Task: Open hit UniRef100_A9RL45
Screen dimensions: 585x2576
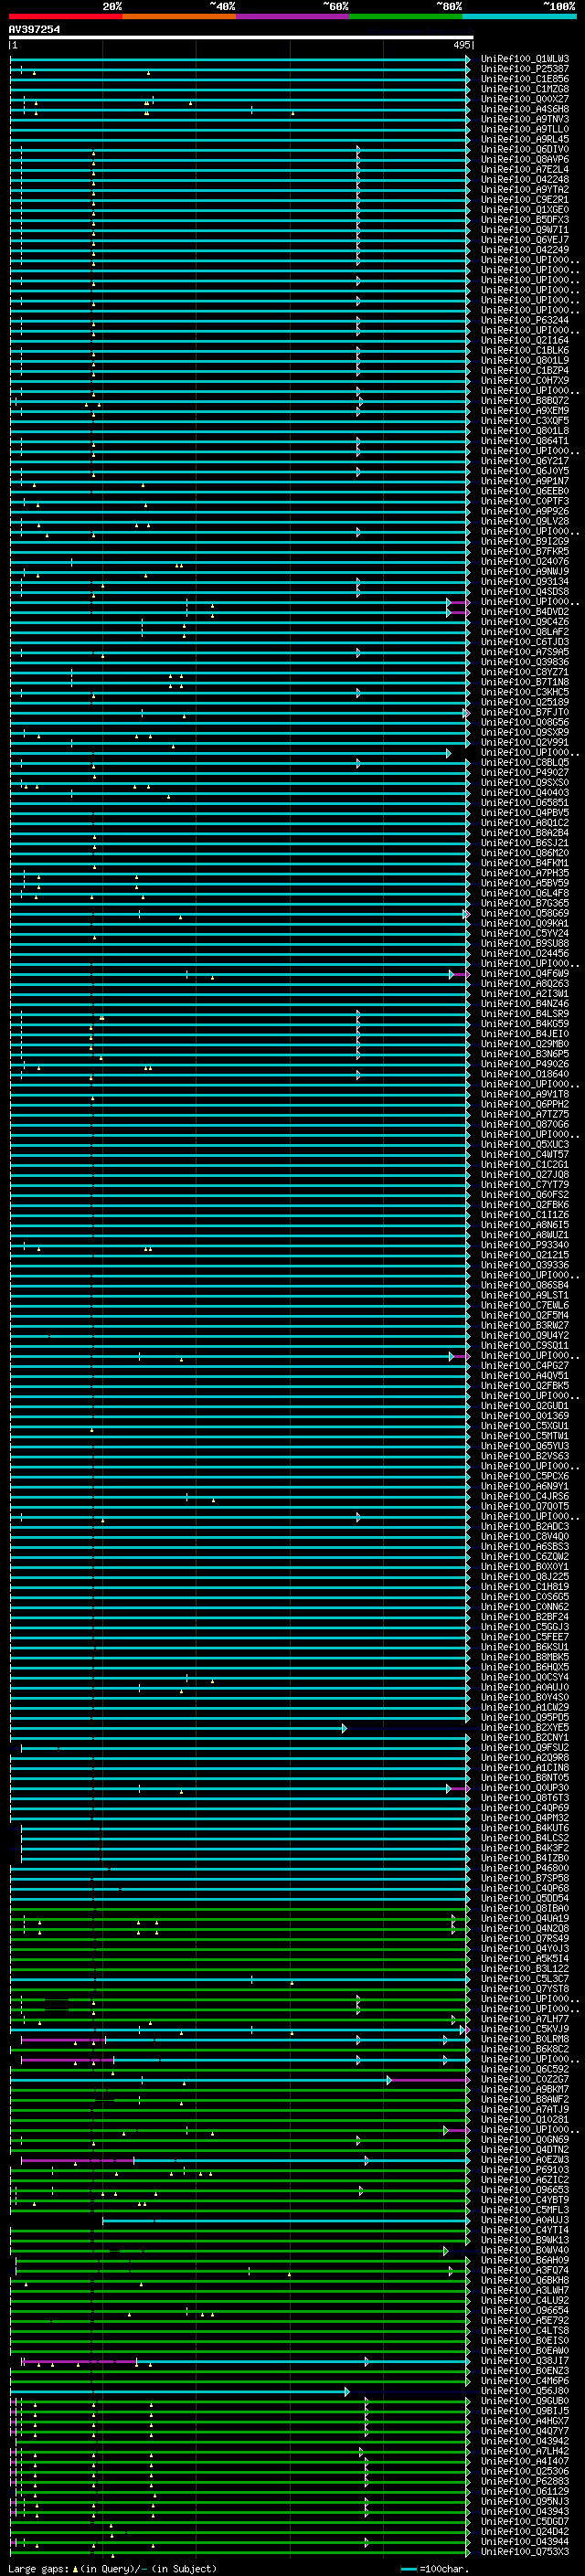Action: [x=525, y=139]
